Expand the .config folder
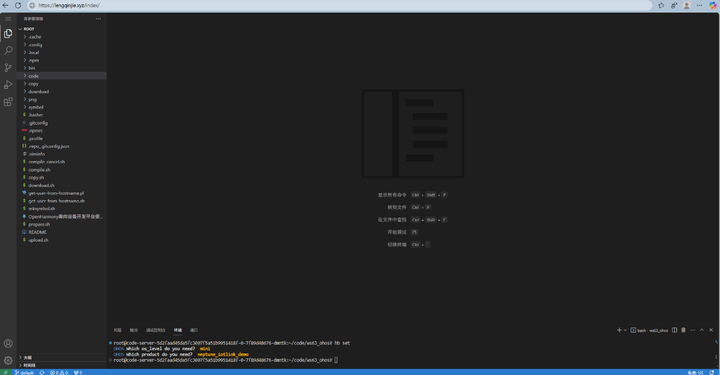The width and height of the screenshot is (720, 375). pos(62,45)
